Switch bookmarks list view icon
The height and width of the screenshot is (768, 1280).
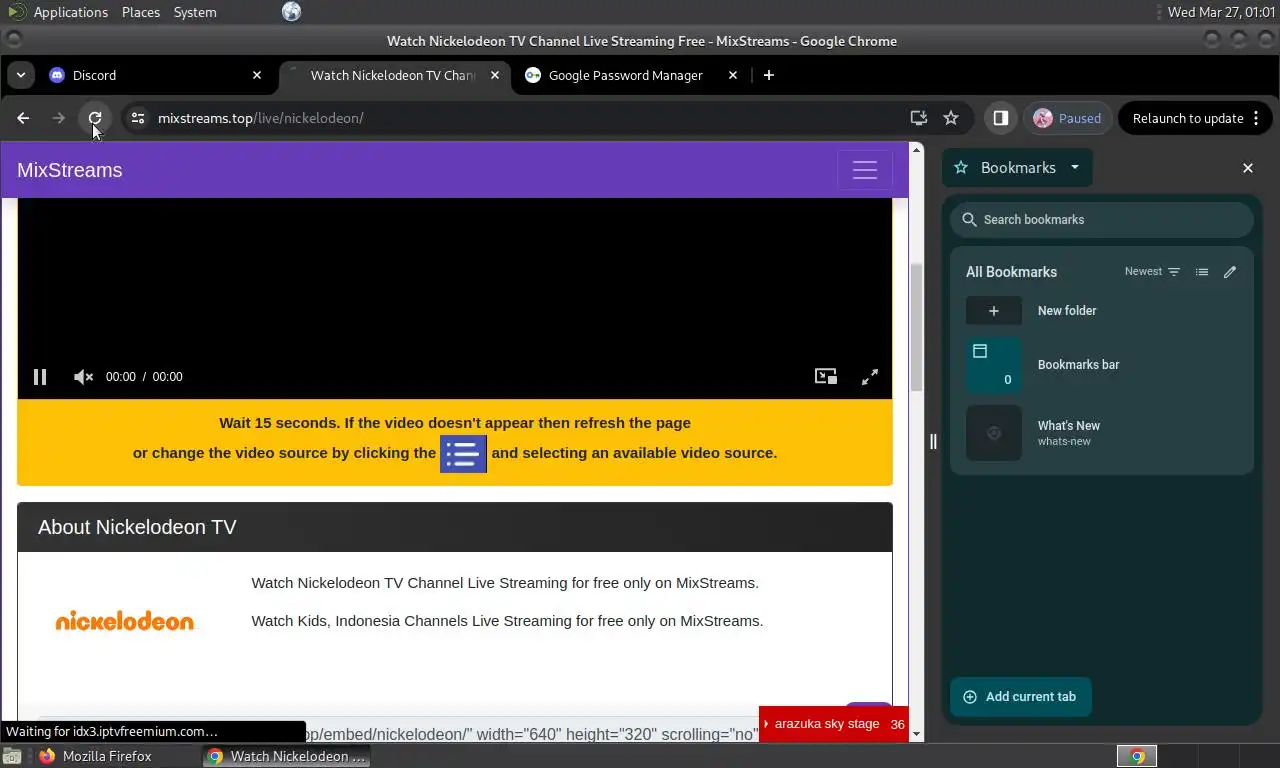1202,272
